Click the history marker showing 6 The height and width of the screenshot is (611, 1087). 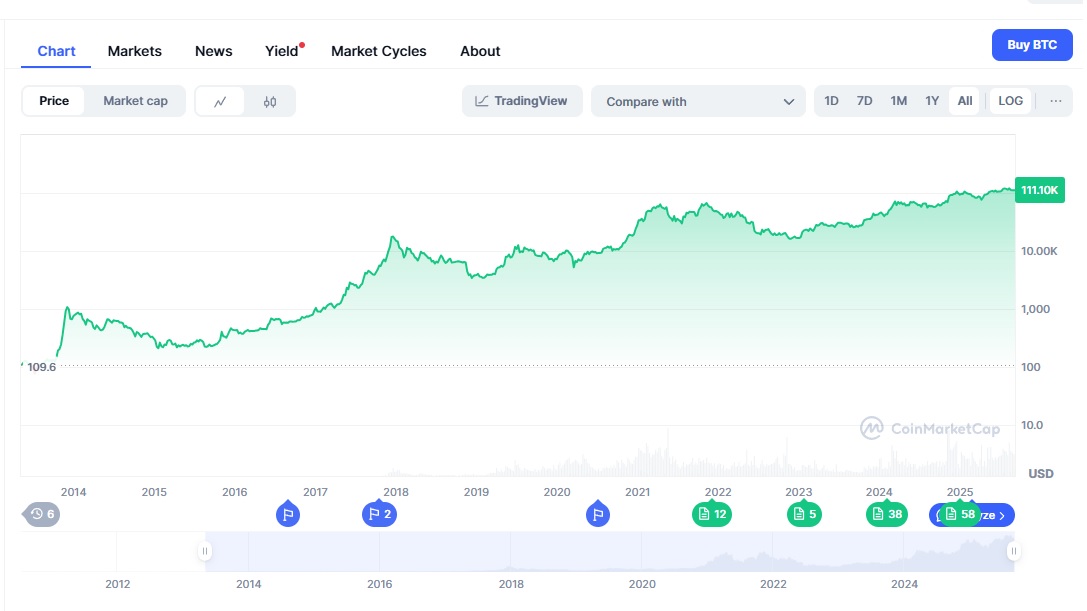[42, 514]
